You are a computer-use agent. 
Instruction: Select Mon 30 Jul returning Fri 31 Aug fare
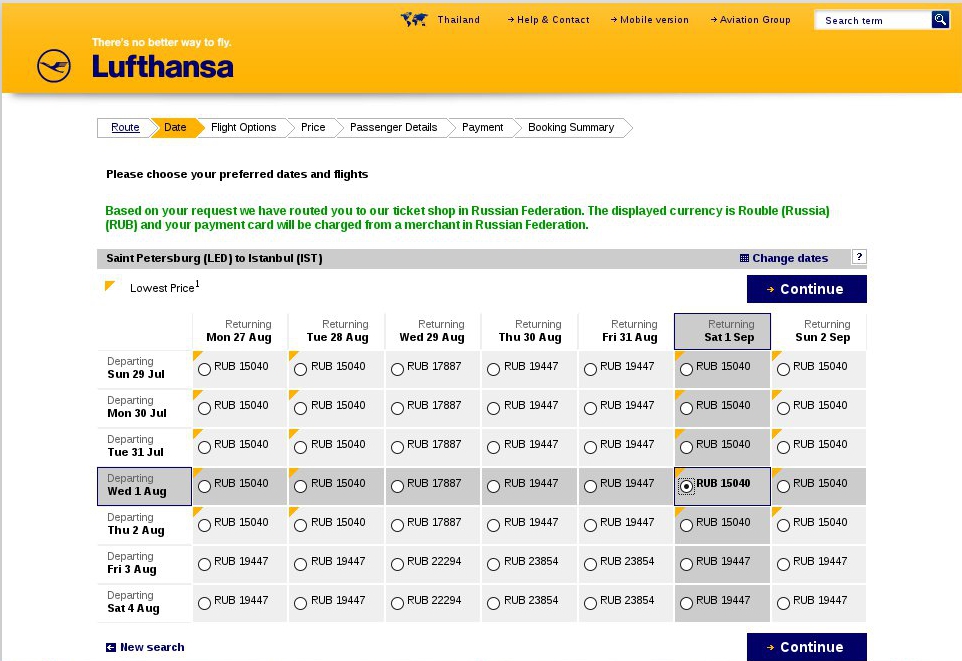pos(590,408)
